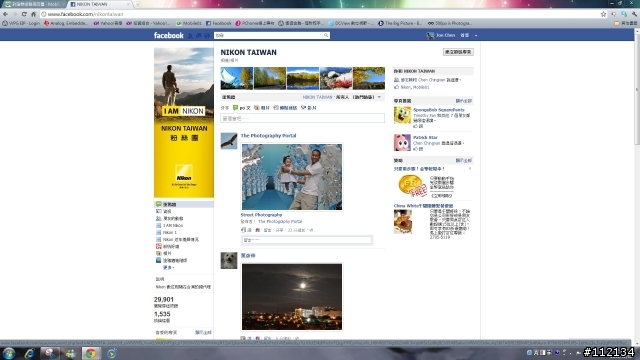Open the Street Photography link
Screen dimensions: 640x360
(261, 215)
